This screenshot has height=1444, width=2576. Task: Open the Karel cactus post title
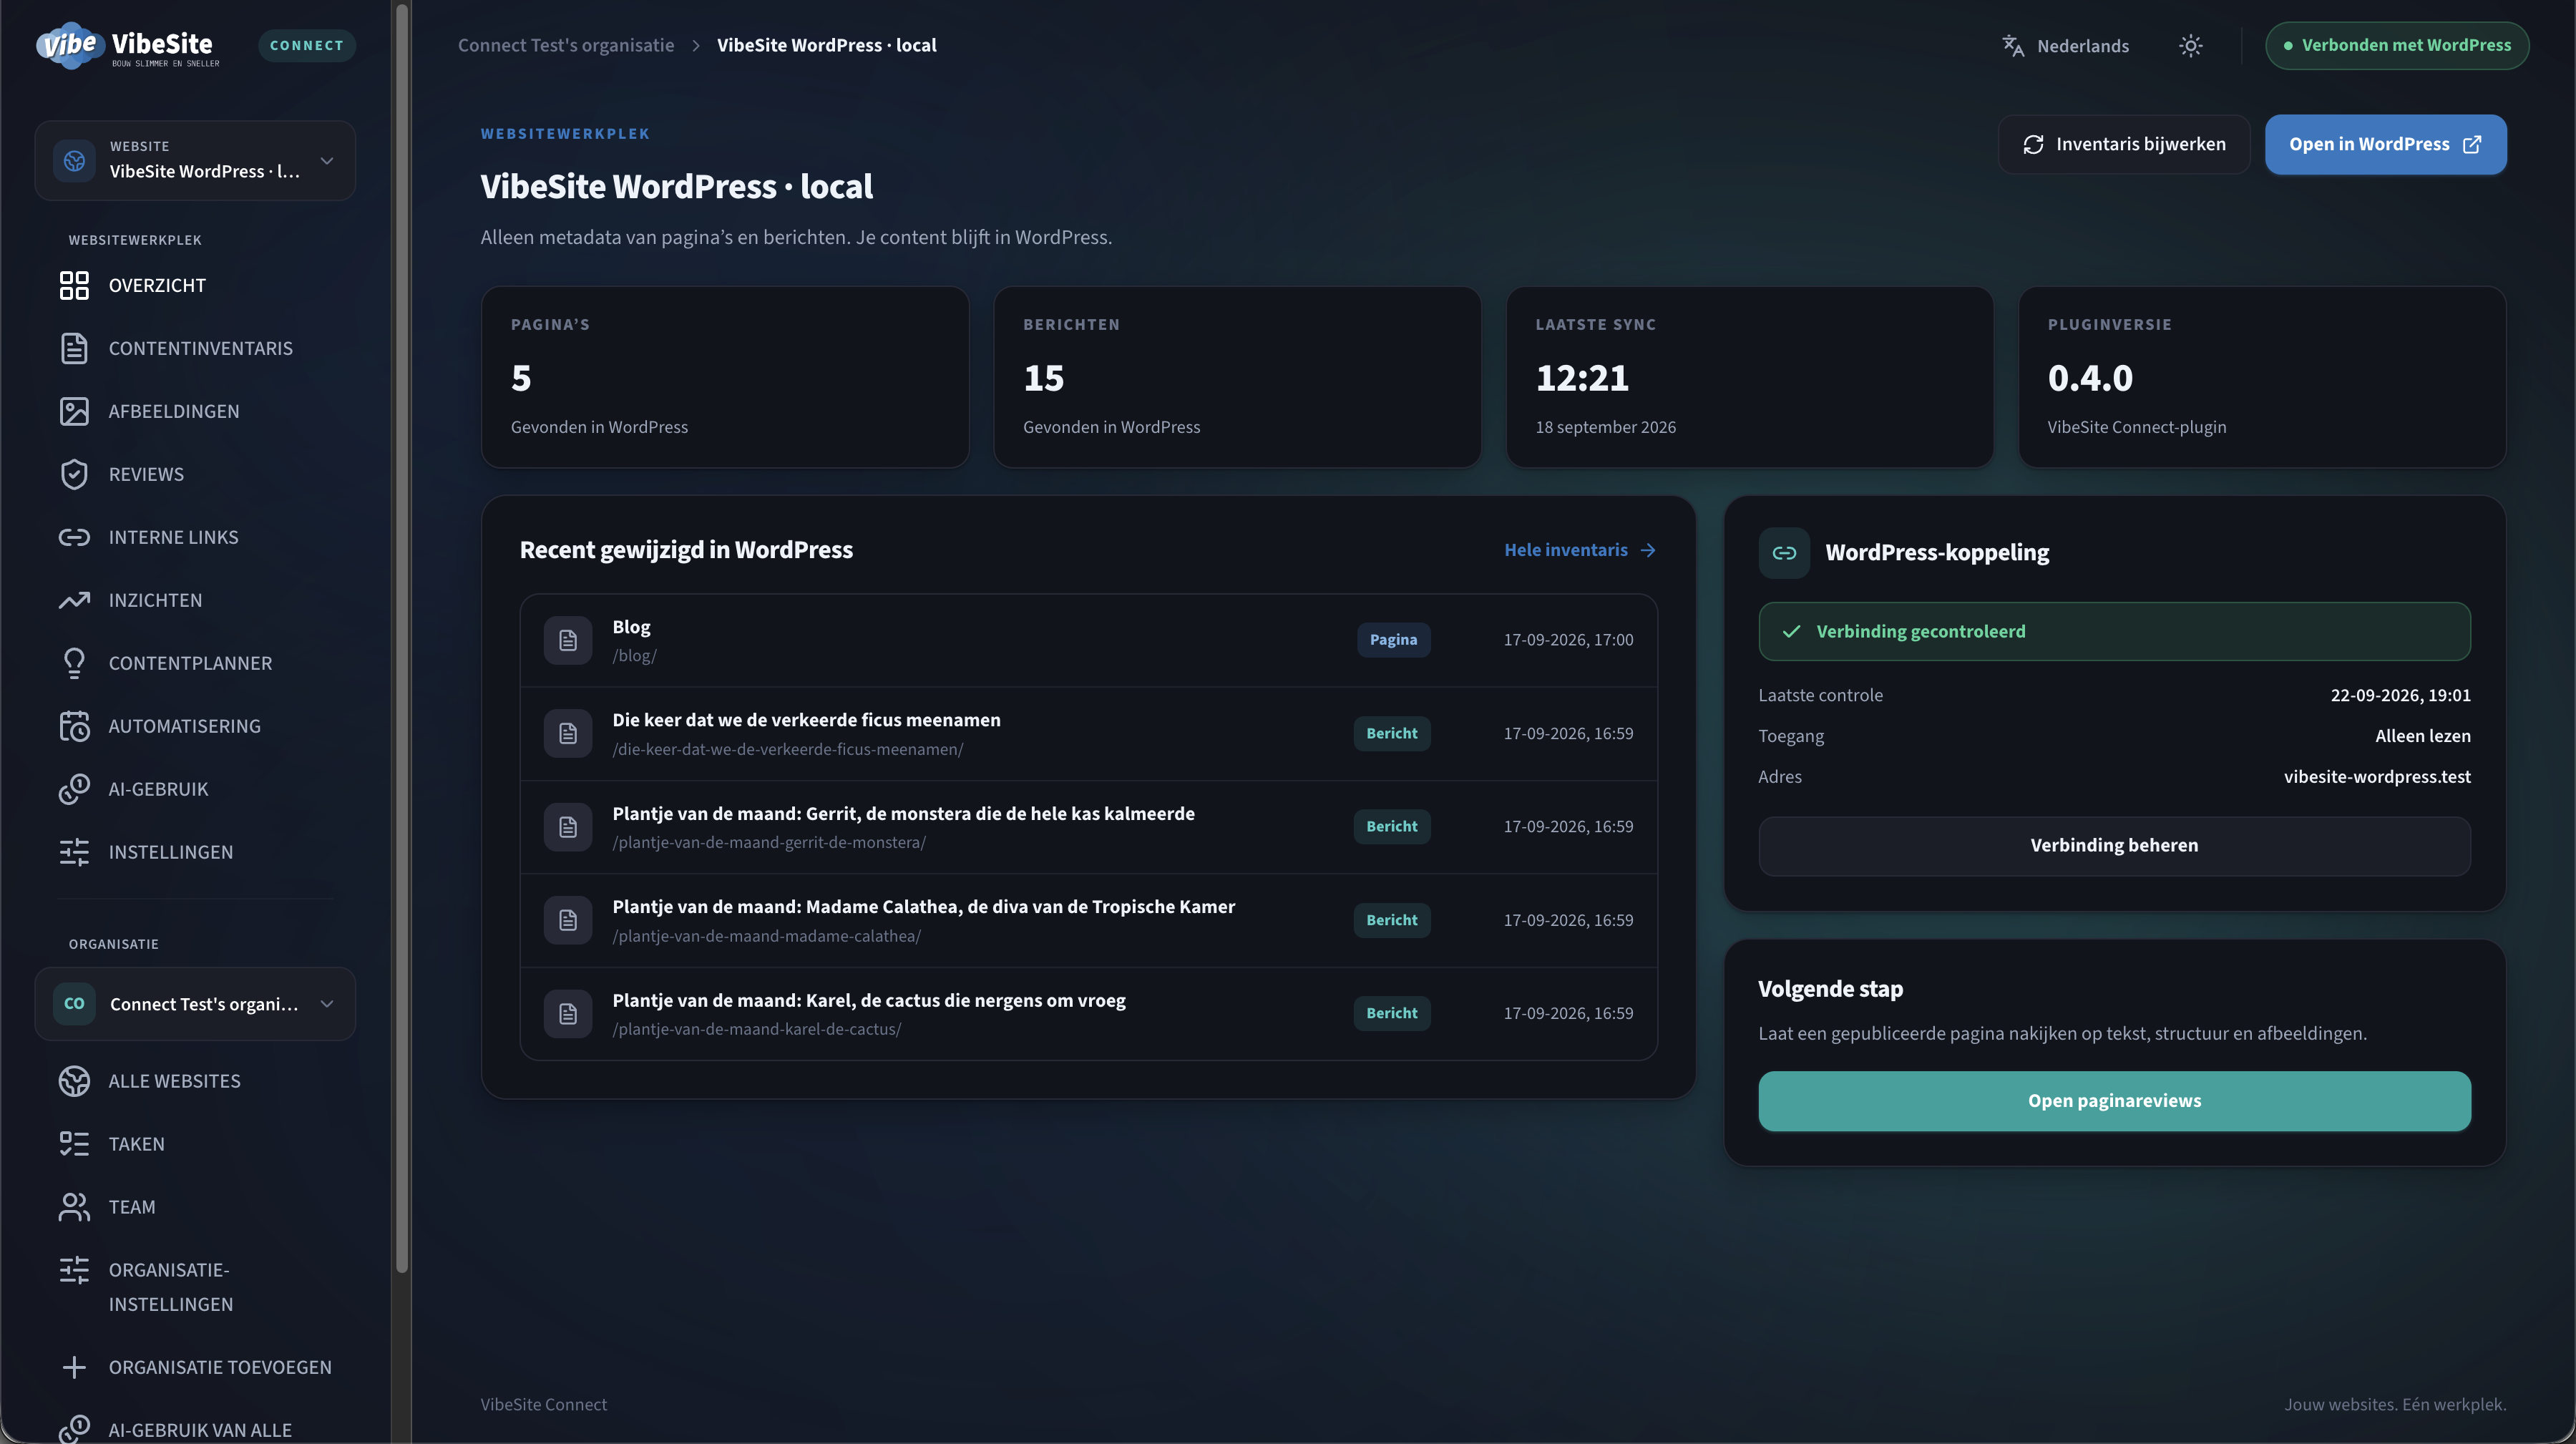point(869,1001)
